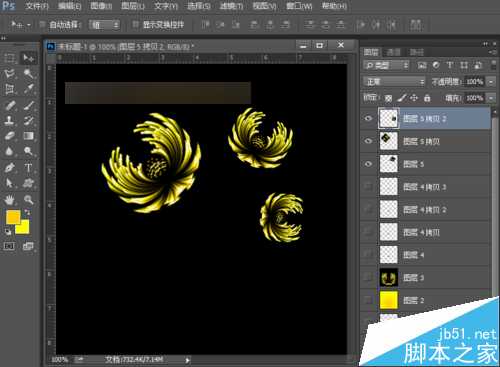500x367 pixels.
Task: Show layer 图层 4 拷贝 3
Action: [x=368, y=186]
